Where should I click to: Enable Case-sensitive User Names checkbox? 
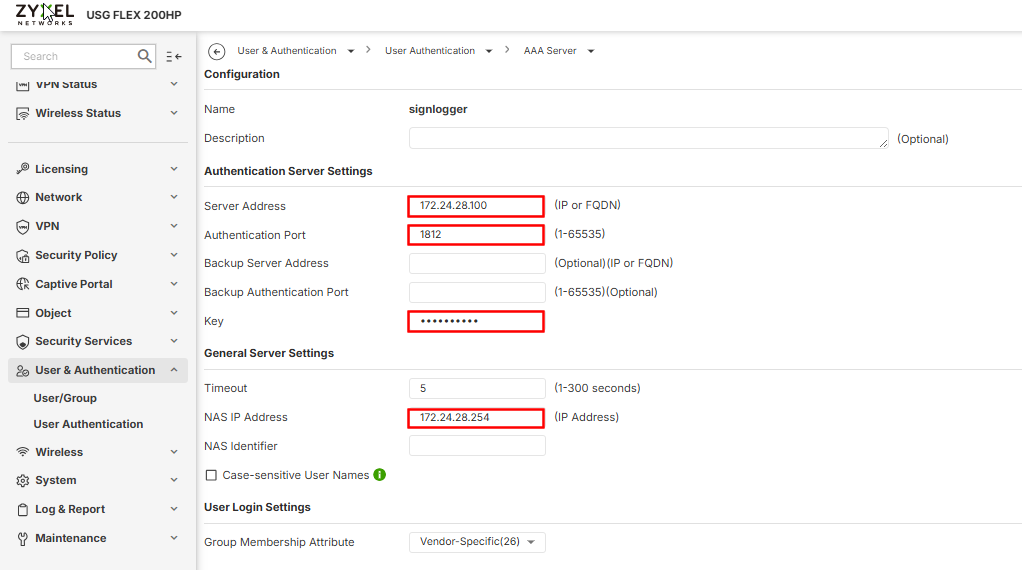point(211,476)
